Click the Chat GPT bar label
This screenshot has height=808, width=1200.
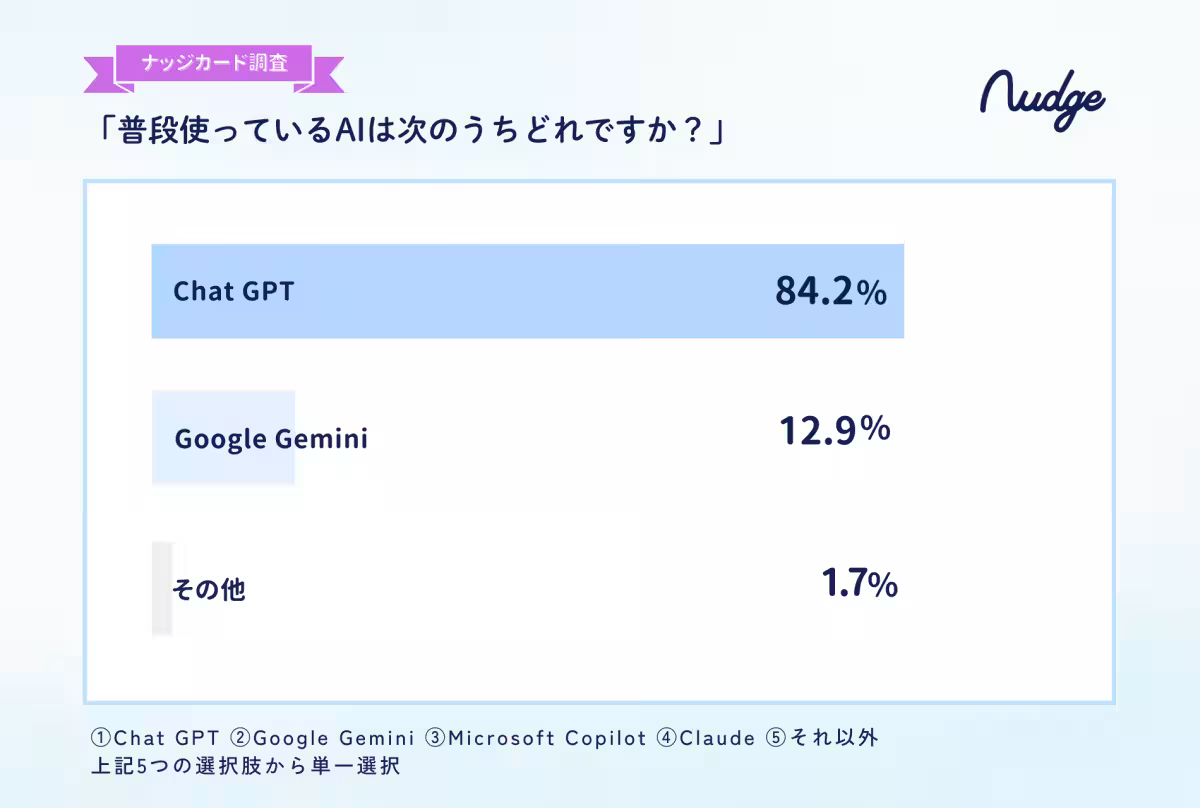pyautogui.click(x=234, y=291)
